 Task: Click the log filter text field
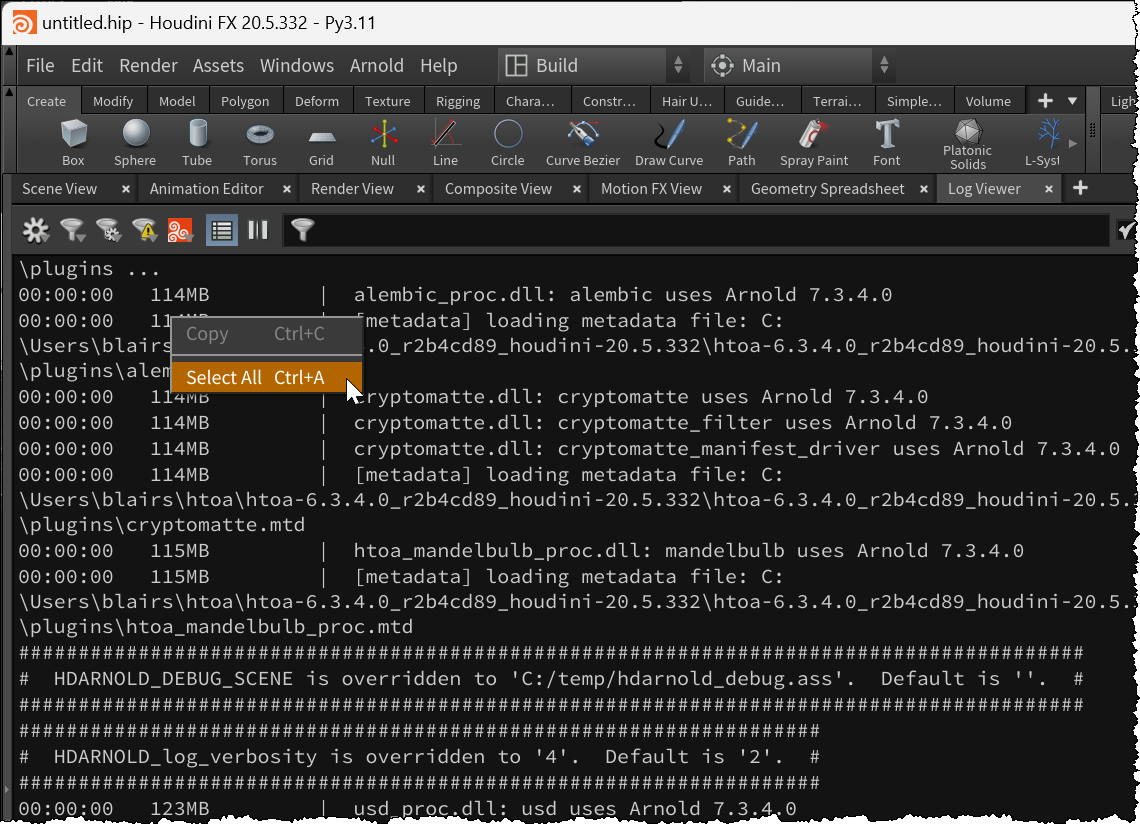(700, 231)
